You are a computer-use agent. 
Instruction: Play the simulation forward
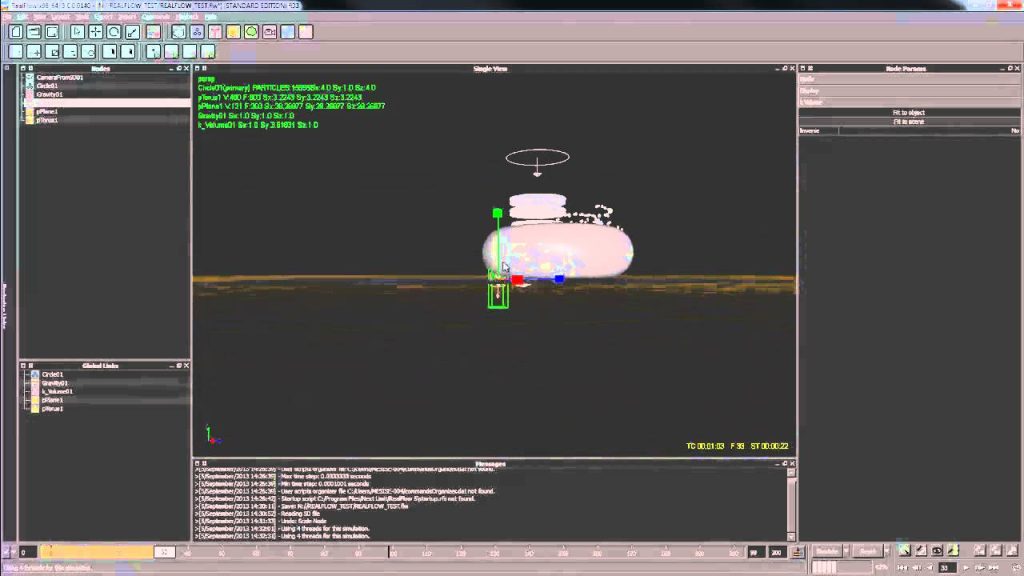click(x=966, y=568)
